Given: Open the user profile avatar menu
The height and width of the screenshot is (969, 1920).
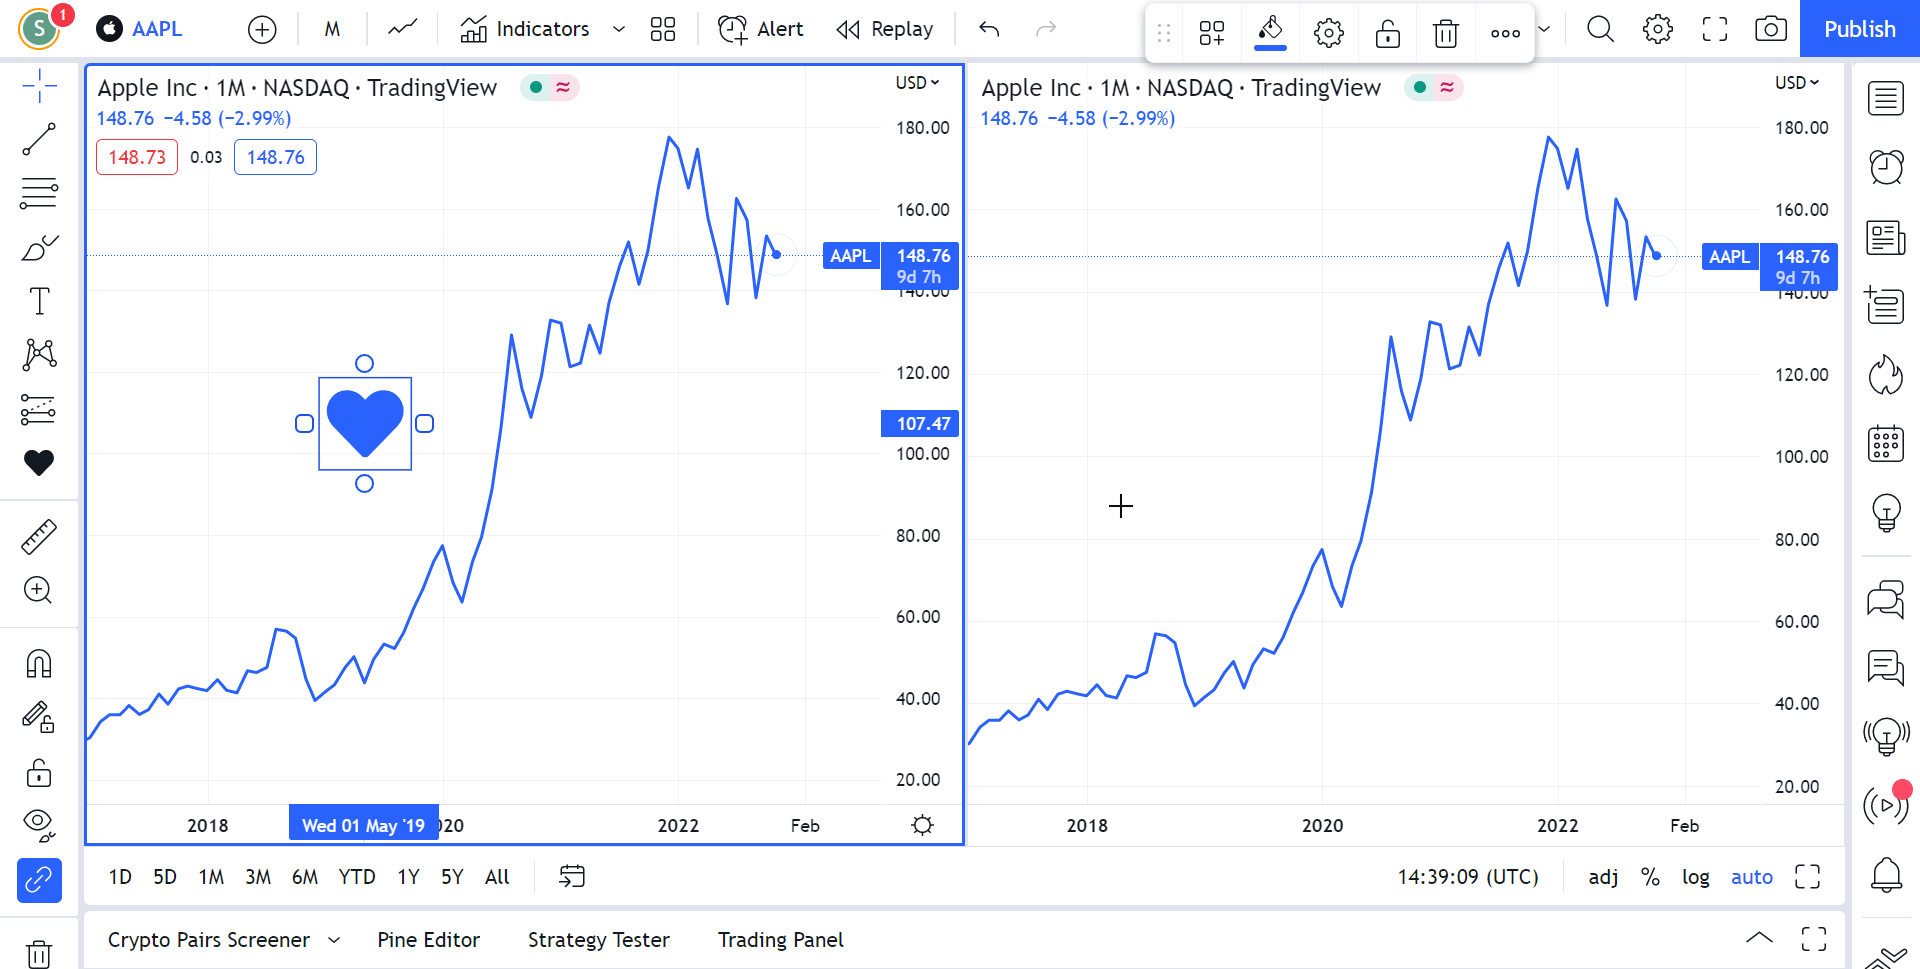Looking at the screenshot, I should [40, 29].
